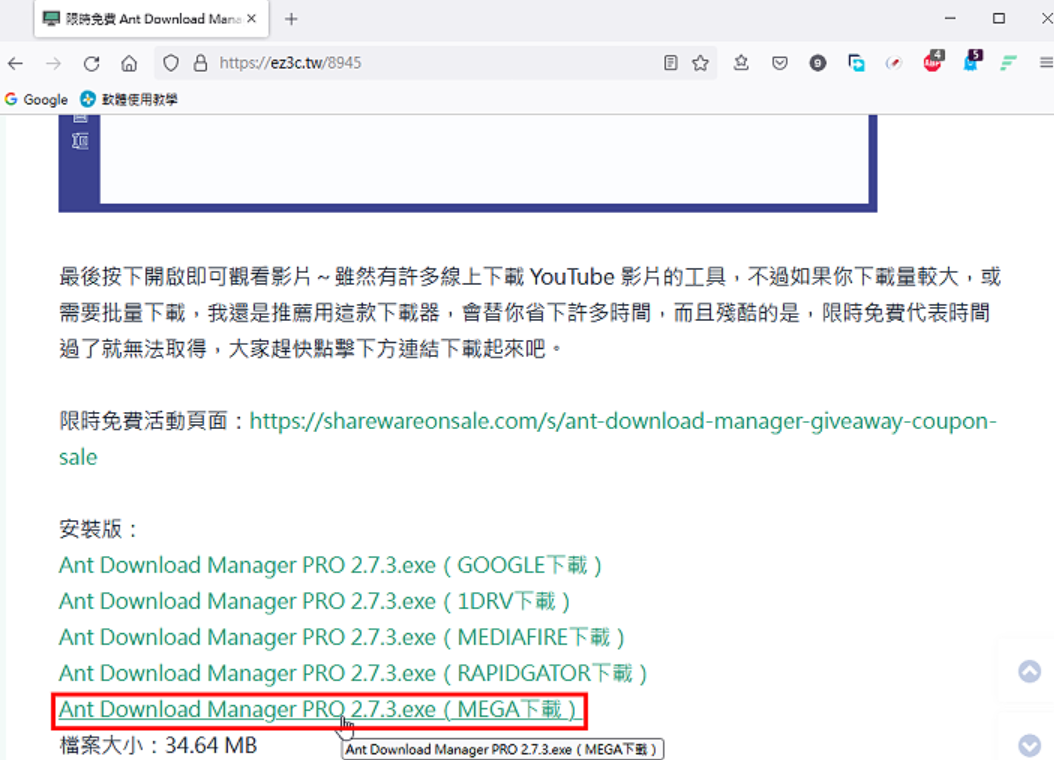
Task: Click the address bar URL ez3c.tw/8945
Action: point(290,63)
